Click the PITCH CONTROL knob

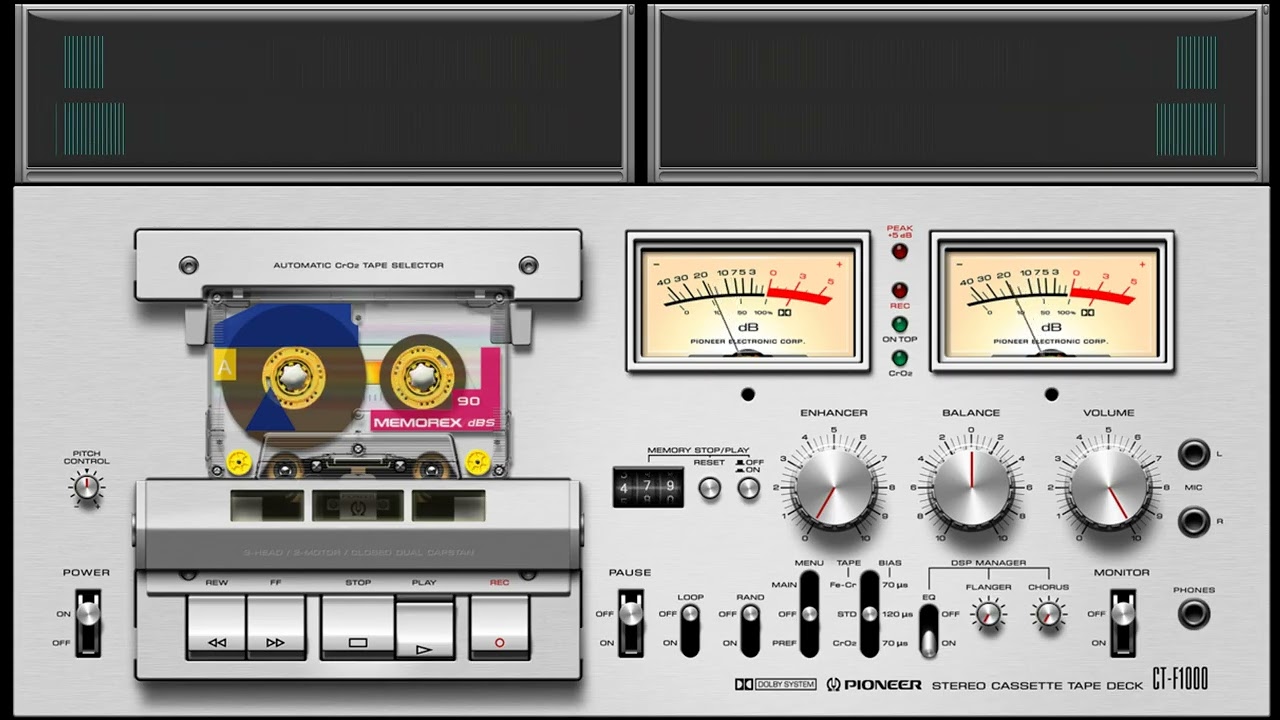[87, 487]
